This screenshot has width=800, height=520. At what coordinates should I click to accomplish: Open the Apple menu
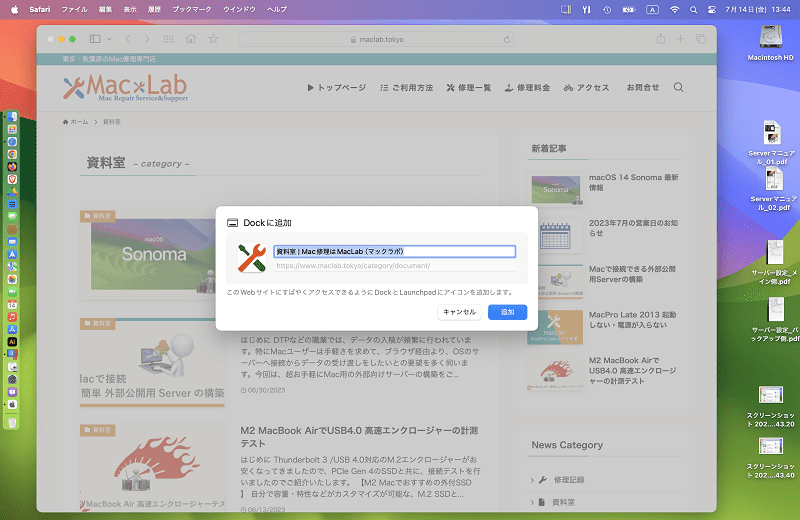click(14, 9)
